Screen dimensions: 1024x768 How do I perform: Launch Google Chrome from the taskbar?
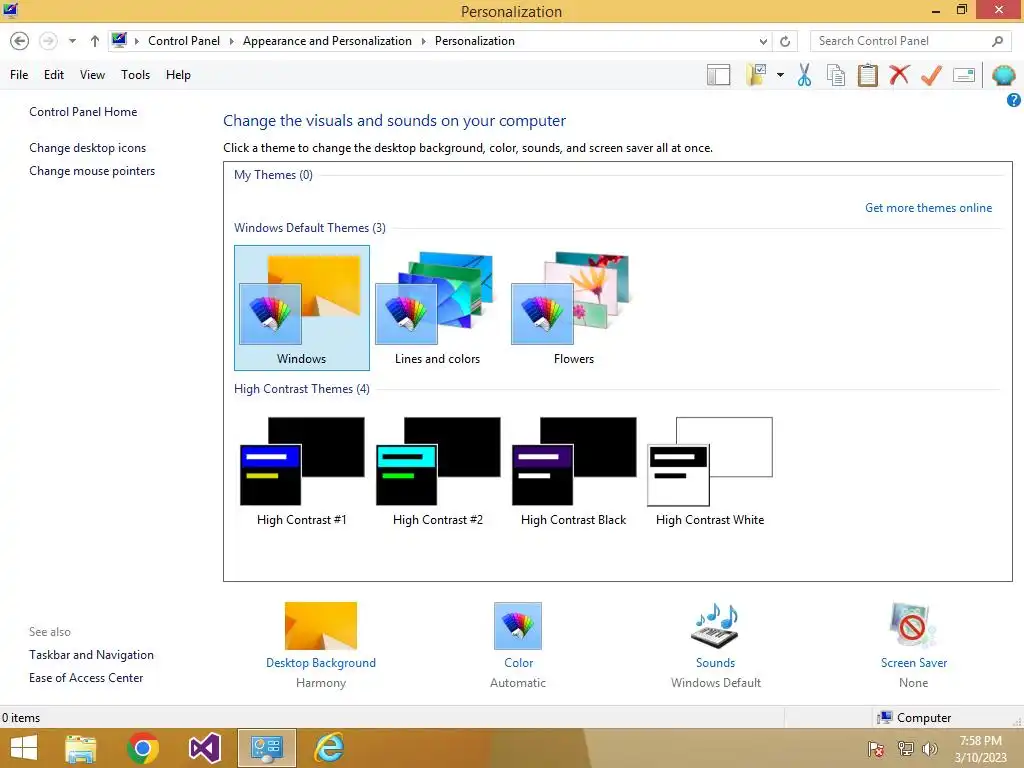click(143, 748)
